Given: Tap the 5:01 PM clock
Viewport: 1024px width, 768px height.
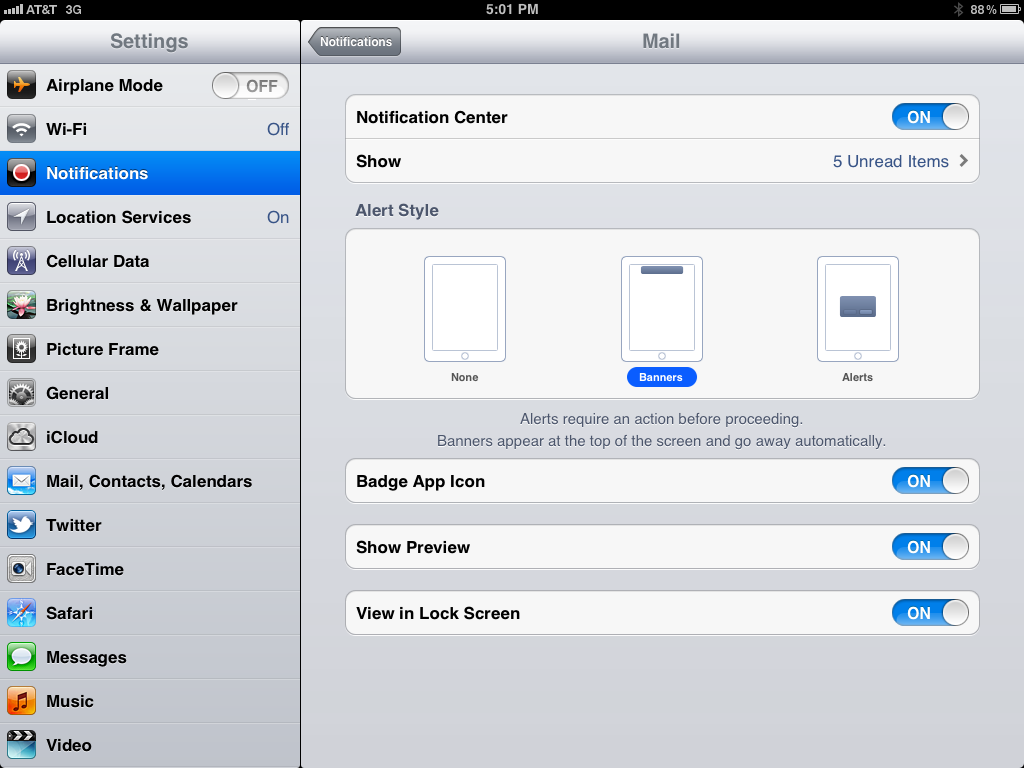Looking at the screenshot, I should [x=512, y=9].
